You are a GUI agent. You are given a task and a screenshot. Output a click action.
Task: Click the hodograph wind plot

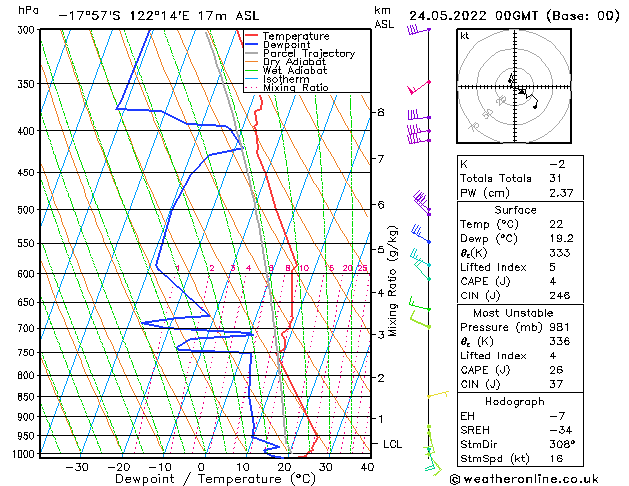click(514, 86)
